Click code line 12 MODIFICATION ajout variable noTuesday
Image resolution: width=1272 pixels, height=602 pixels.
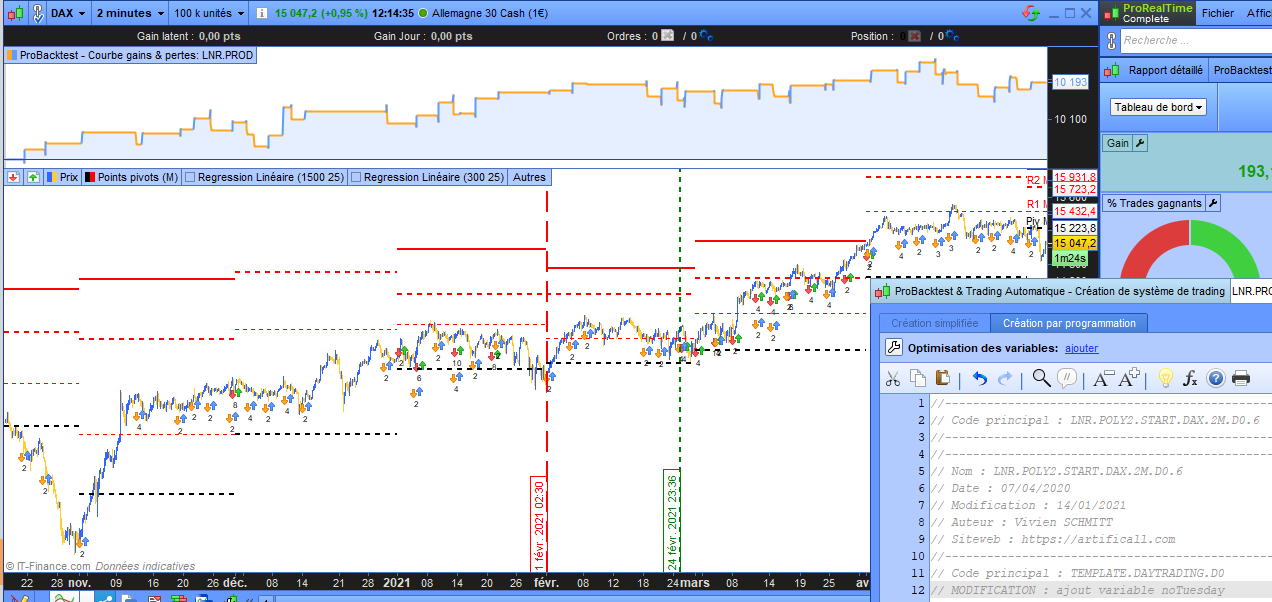pyautogui.click(x=1078, y=590)
